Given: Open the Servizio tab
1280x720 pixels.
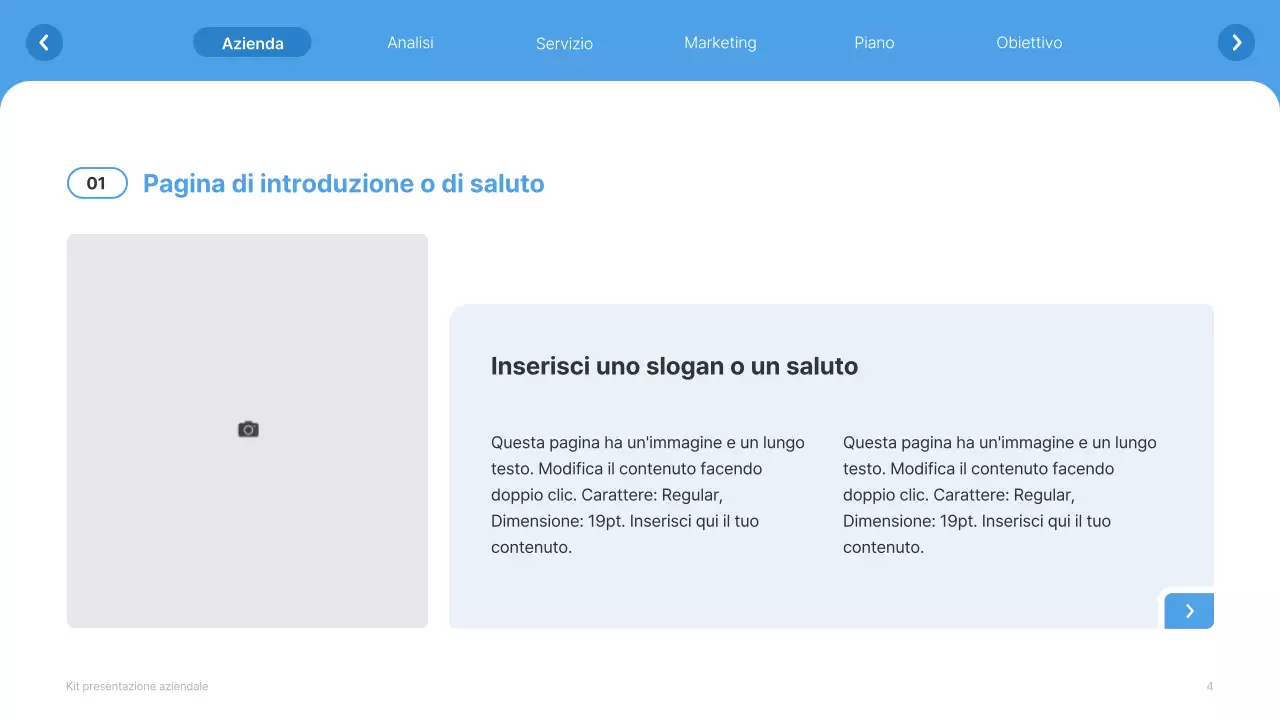Looking at the screenshot, I should 564,44.
